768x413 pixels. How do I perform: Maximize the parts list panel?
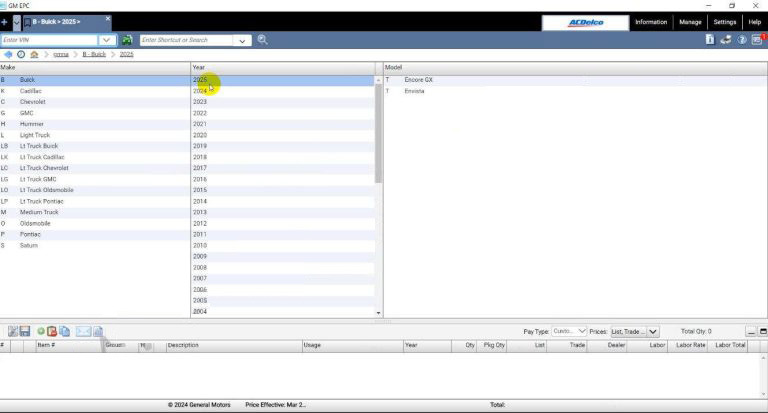tap(763, 332)
